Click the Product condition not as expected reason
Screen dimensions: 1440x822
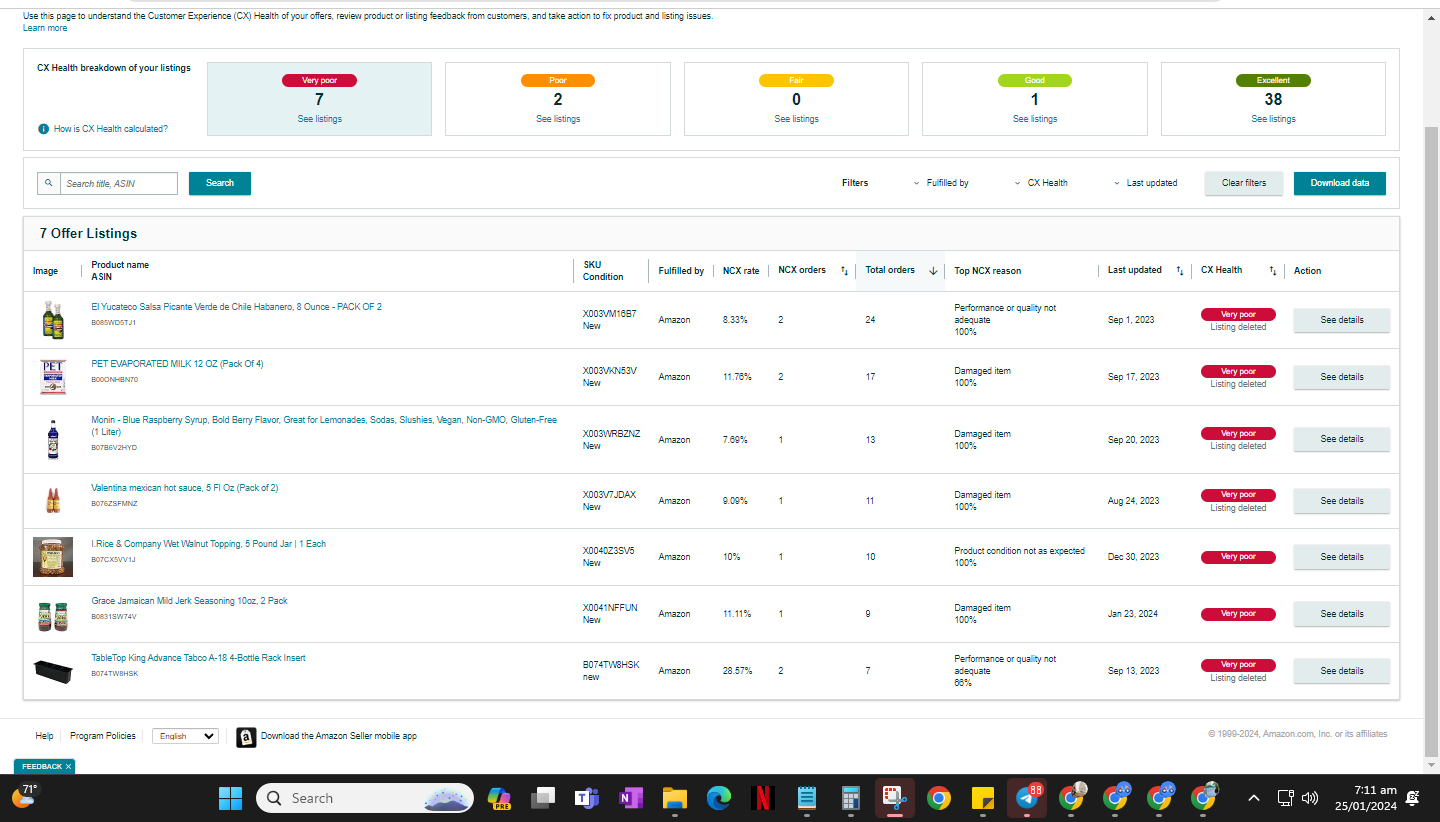(1019, 551)
